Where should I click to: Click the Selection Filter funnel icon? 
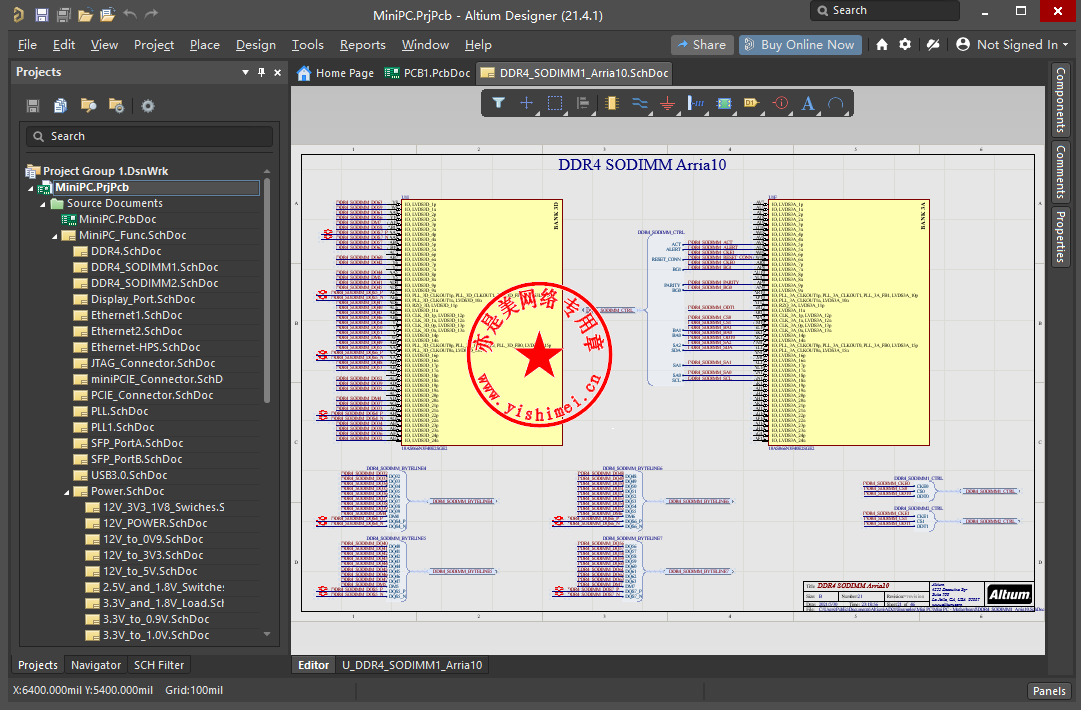[498, 103]
